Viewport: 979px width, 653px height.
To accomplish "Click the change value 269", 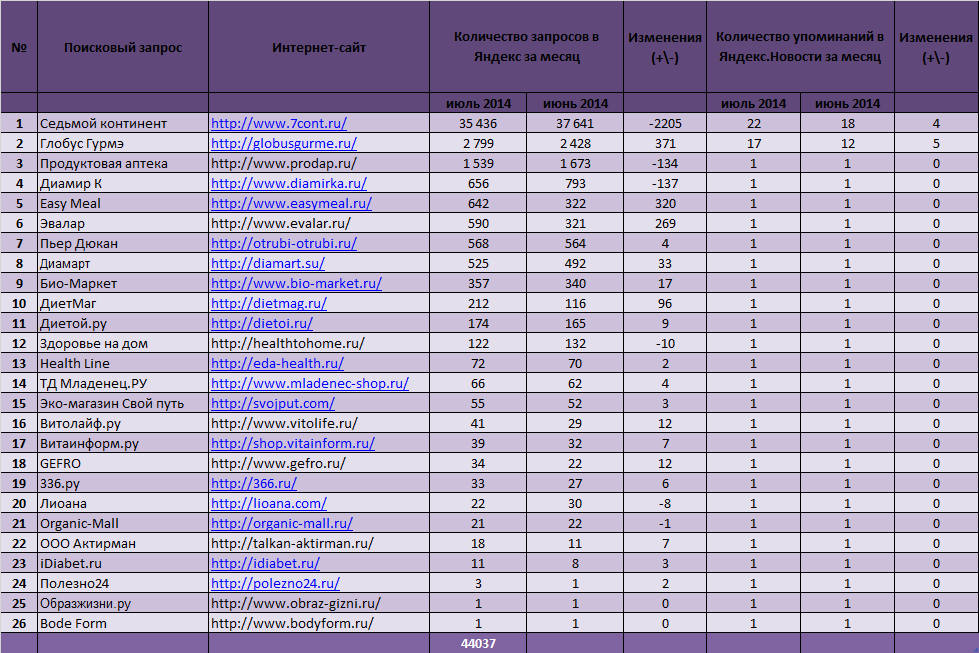I will click(665, 223).
